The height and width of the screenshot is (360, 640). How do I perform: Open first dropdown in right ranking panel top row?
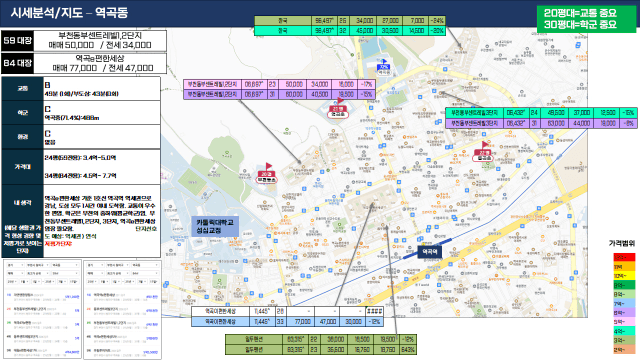(95, 265)
